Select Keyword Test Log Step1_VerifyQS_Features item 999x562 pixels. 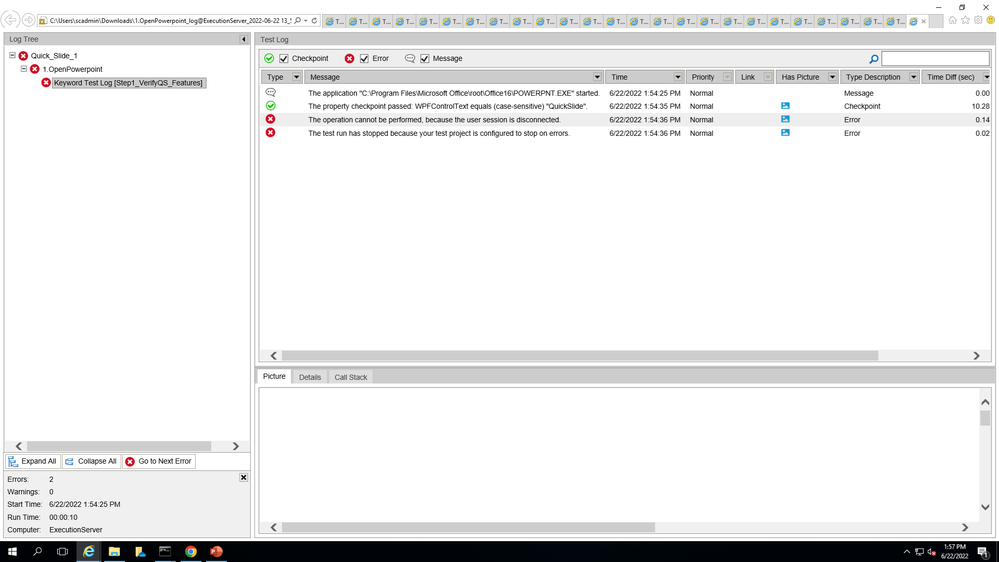(x=128, y=83)
